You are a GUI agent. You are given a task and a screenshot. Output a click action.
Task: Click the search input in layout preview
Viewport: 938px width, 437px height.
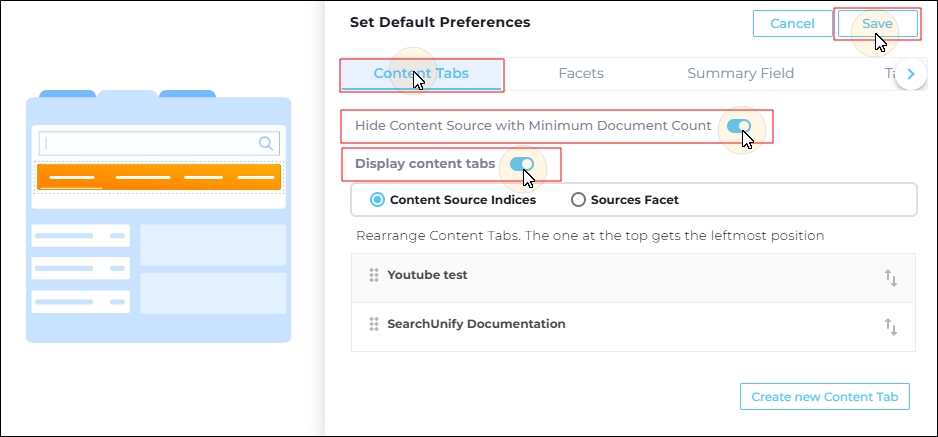pyautogui.click(x=159, y=143)
